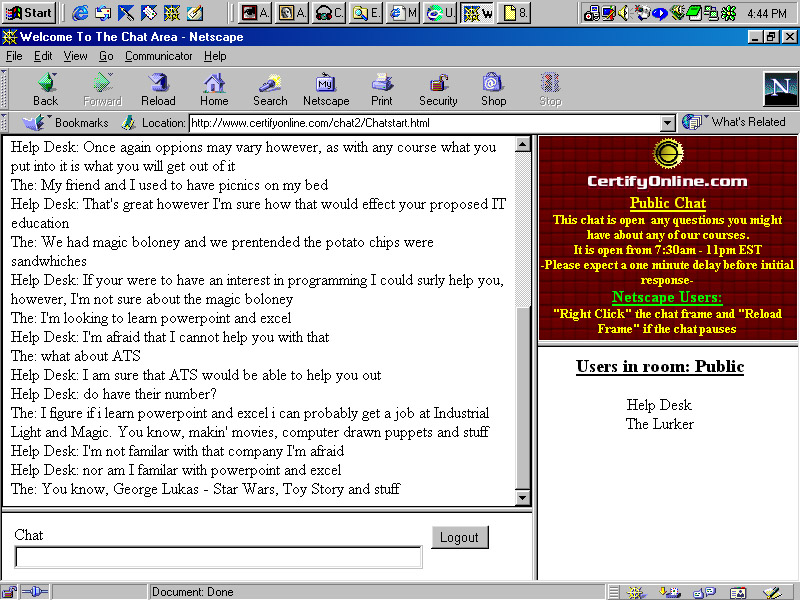Click the Forward navigation arrow
This screenshot has height=600, width=800.
102,89
